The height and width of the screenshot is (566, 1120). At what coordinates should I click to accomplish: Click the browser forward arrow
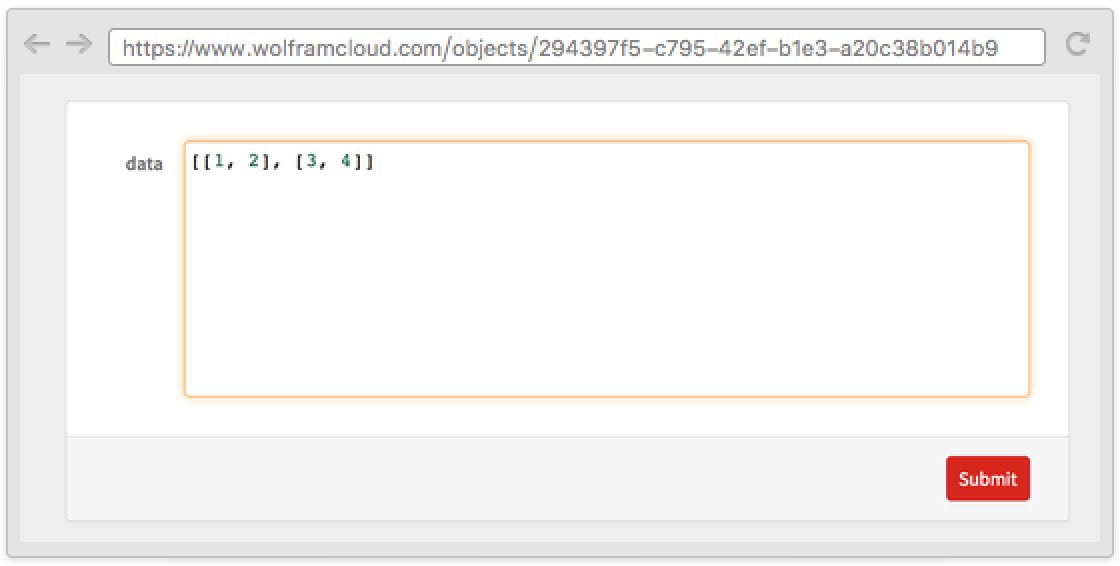point(79,45)
